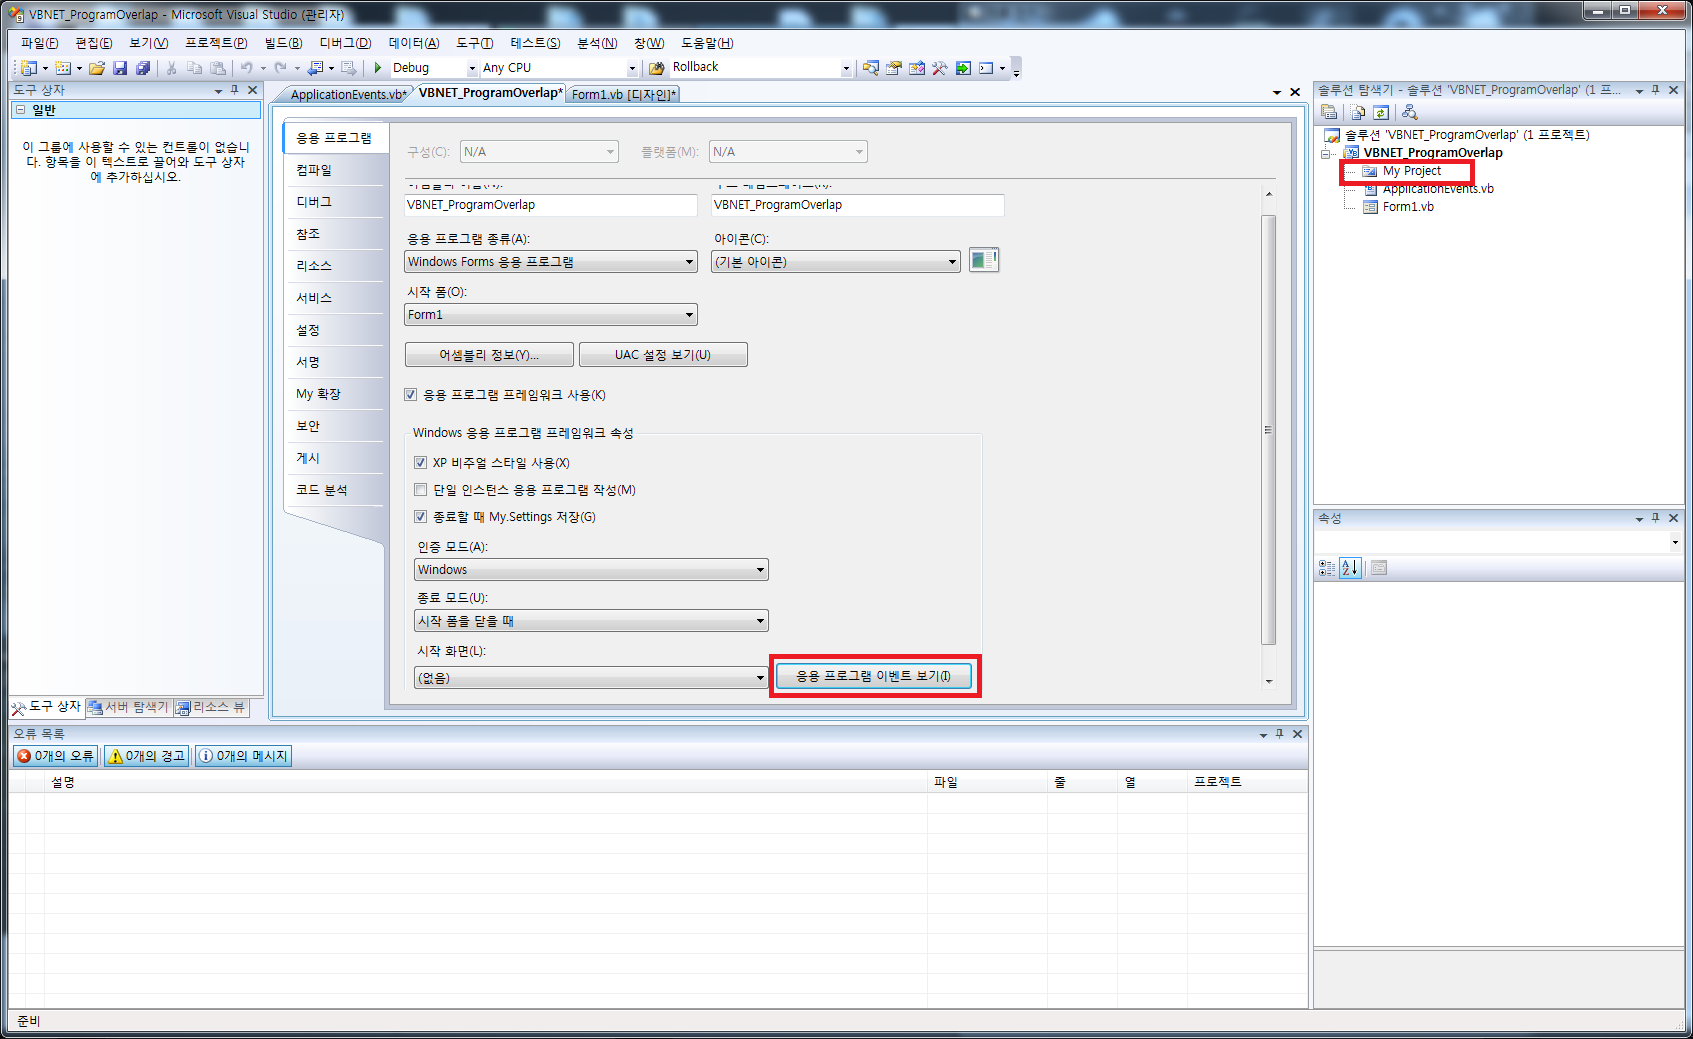Toggle the 0개의 오류 filter button

[55, 756]
